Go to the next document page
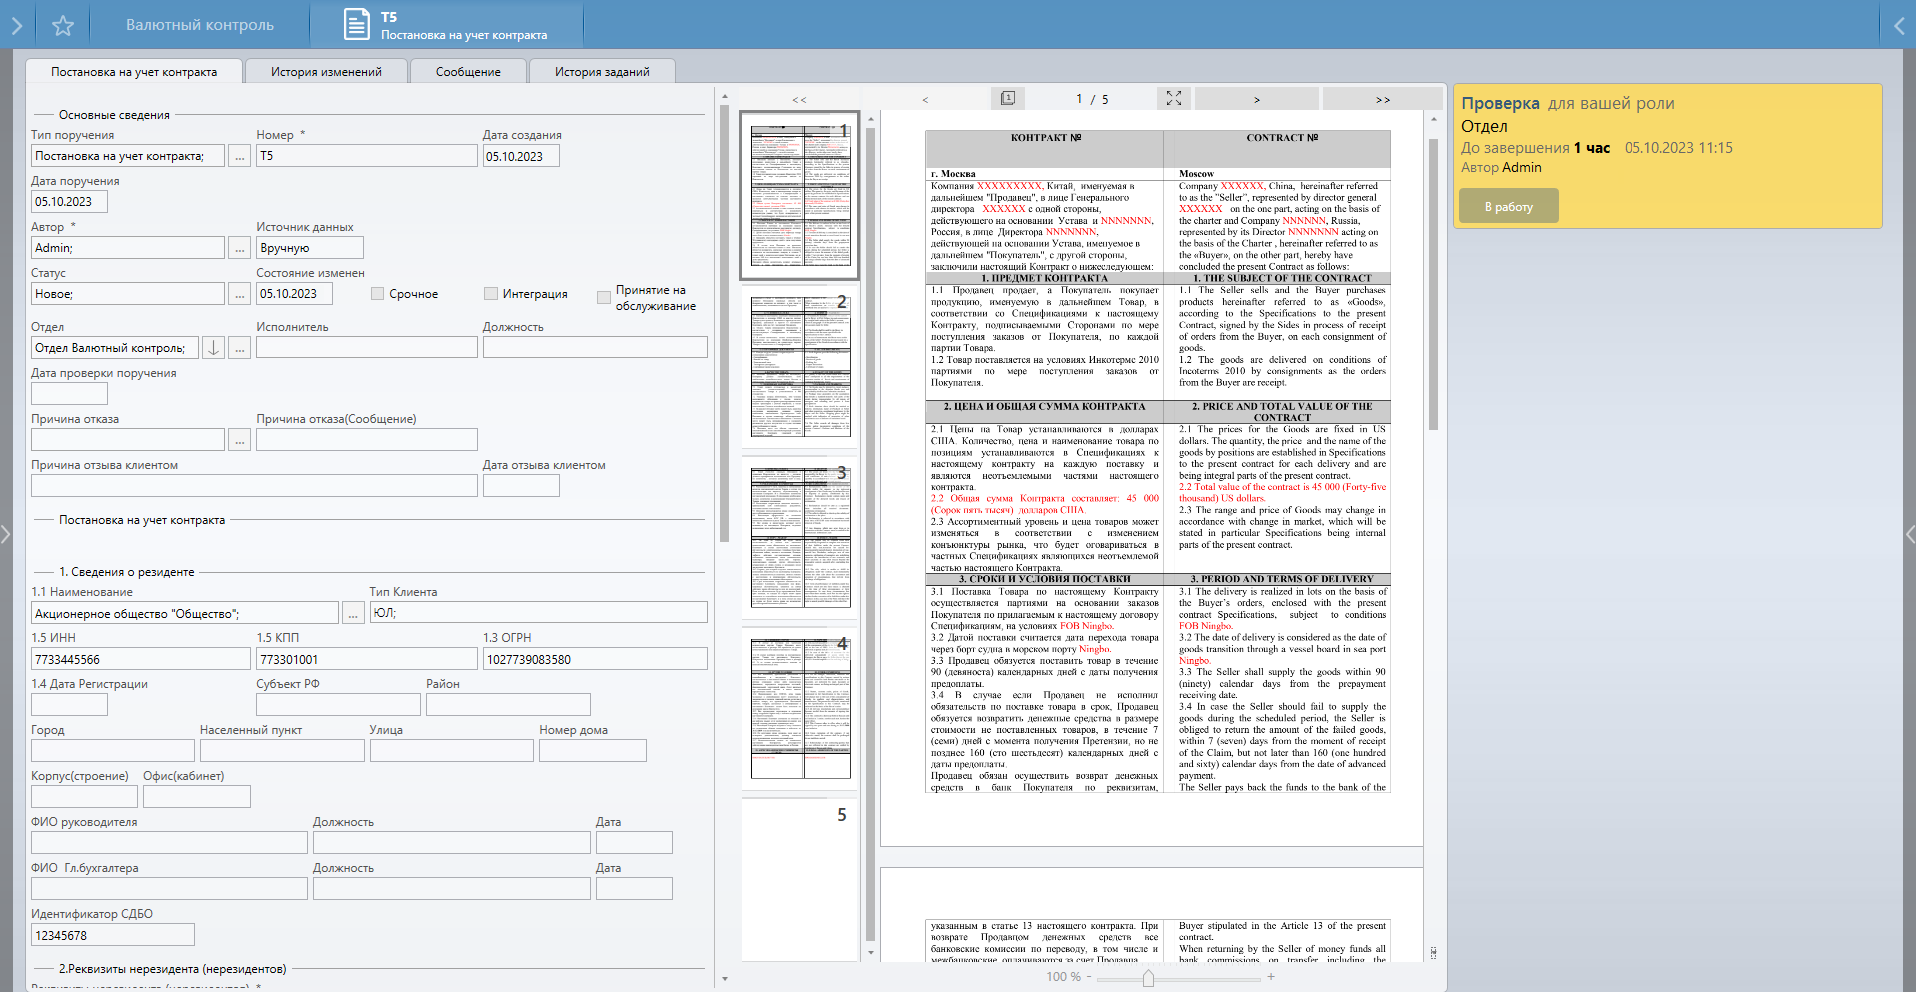Viewport: 1916px width, 992px height. [x=1256, y=99]
